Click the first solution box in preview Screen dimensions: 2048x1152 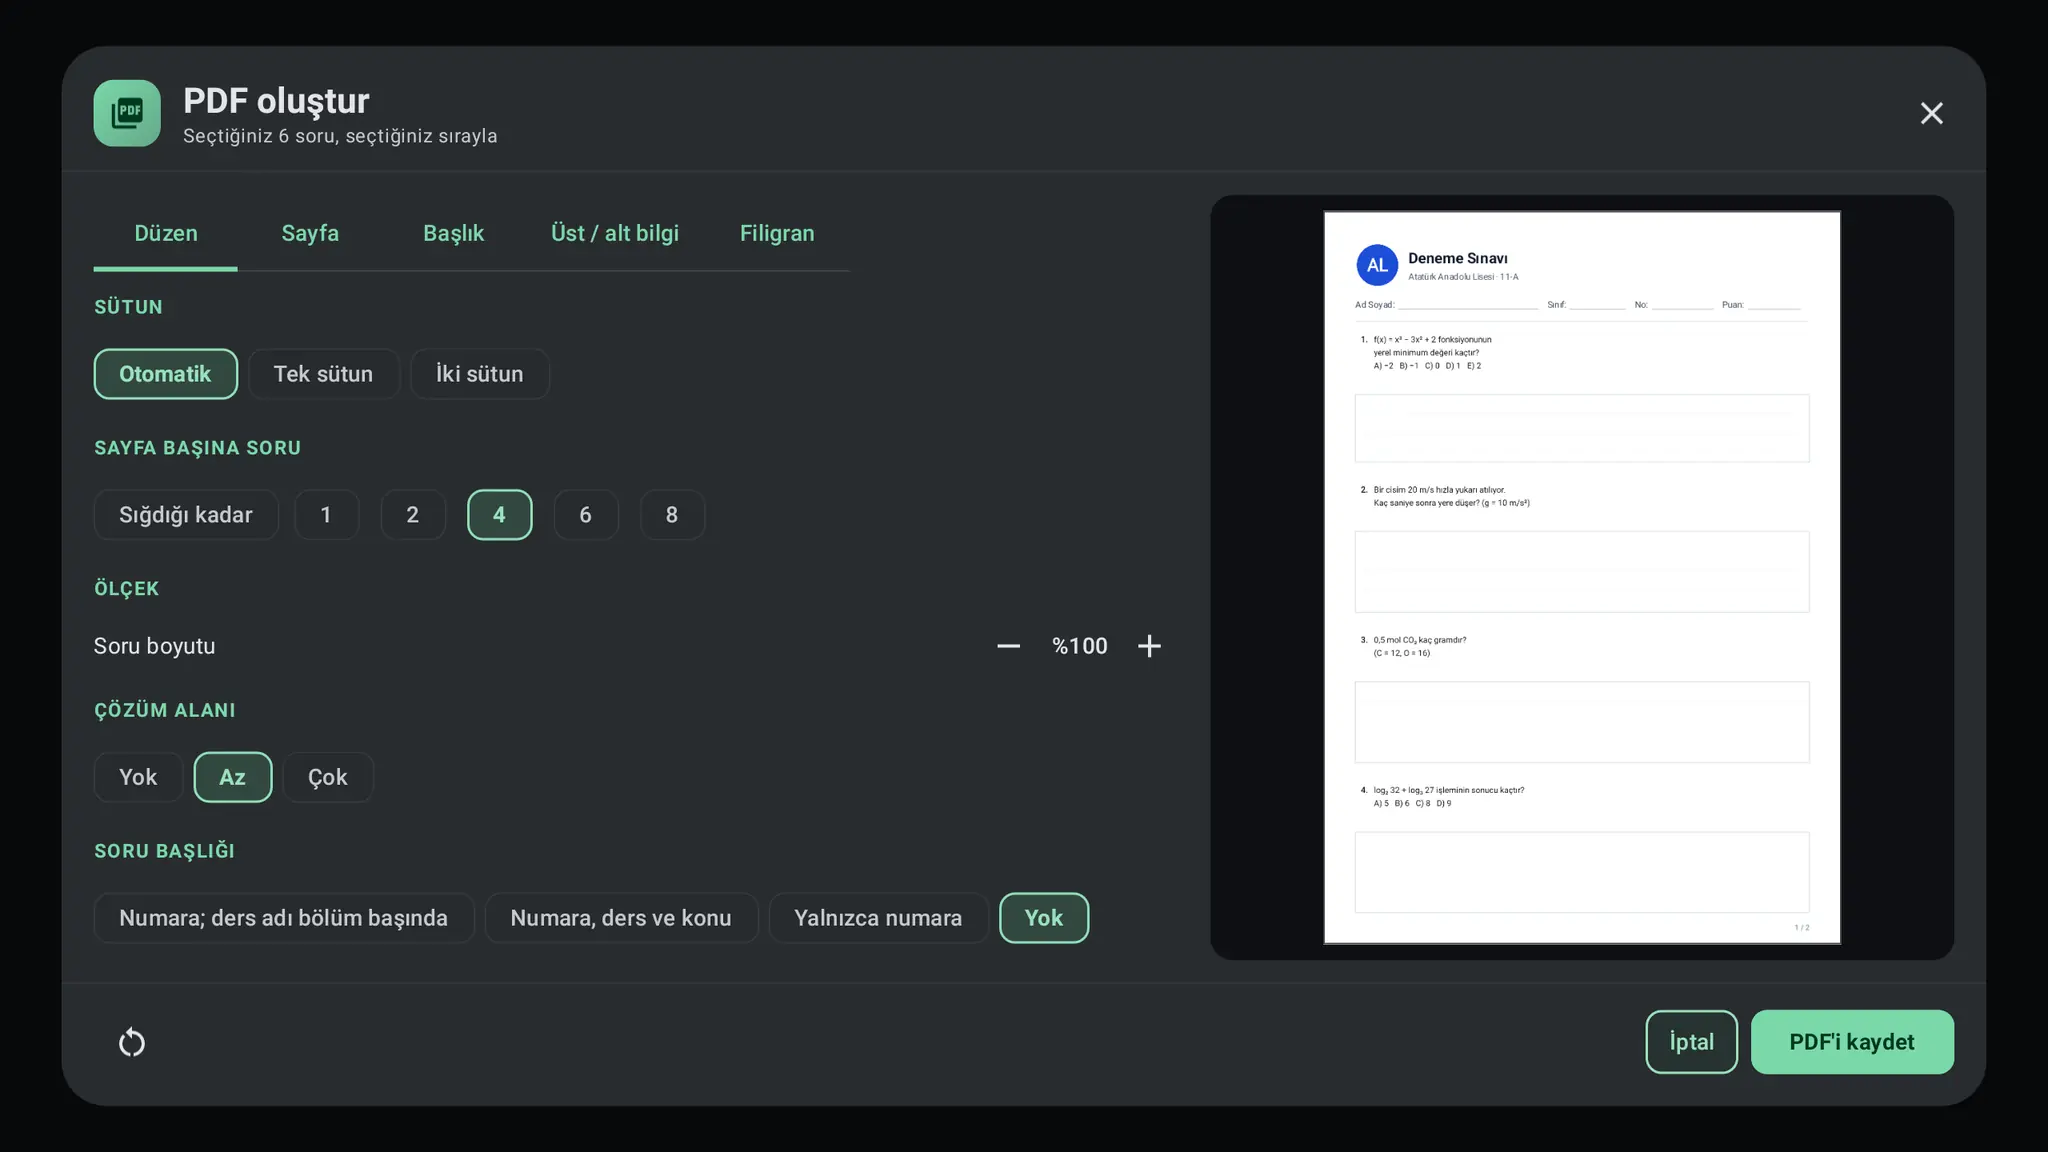coord(1582,428)
